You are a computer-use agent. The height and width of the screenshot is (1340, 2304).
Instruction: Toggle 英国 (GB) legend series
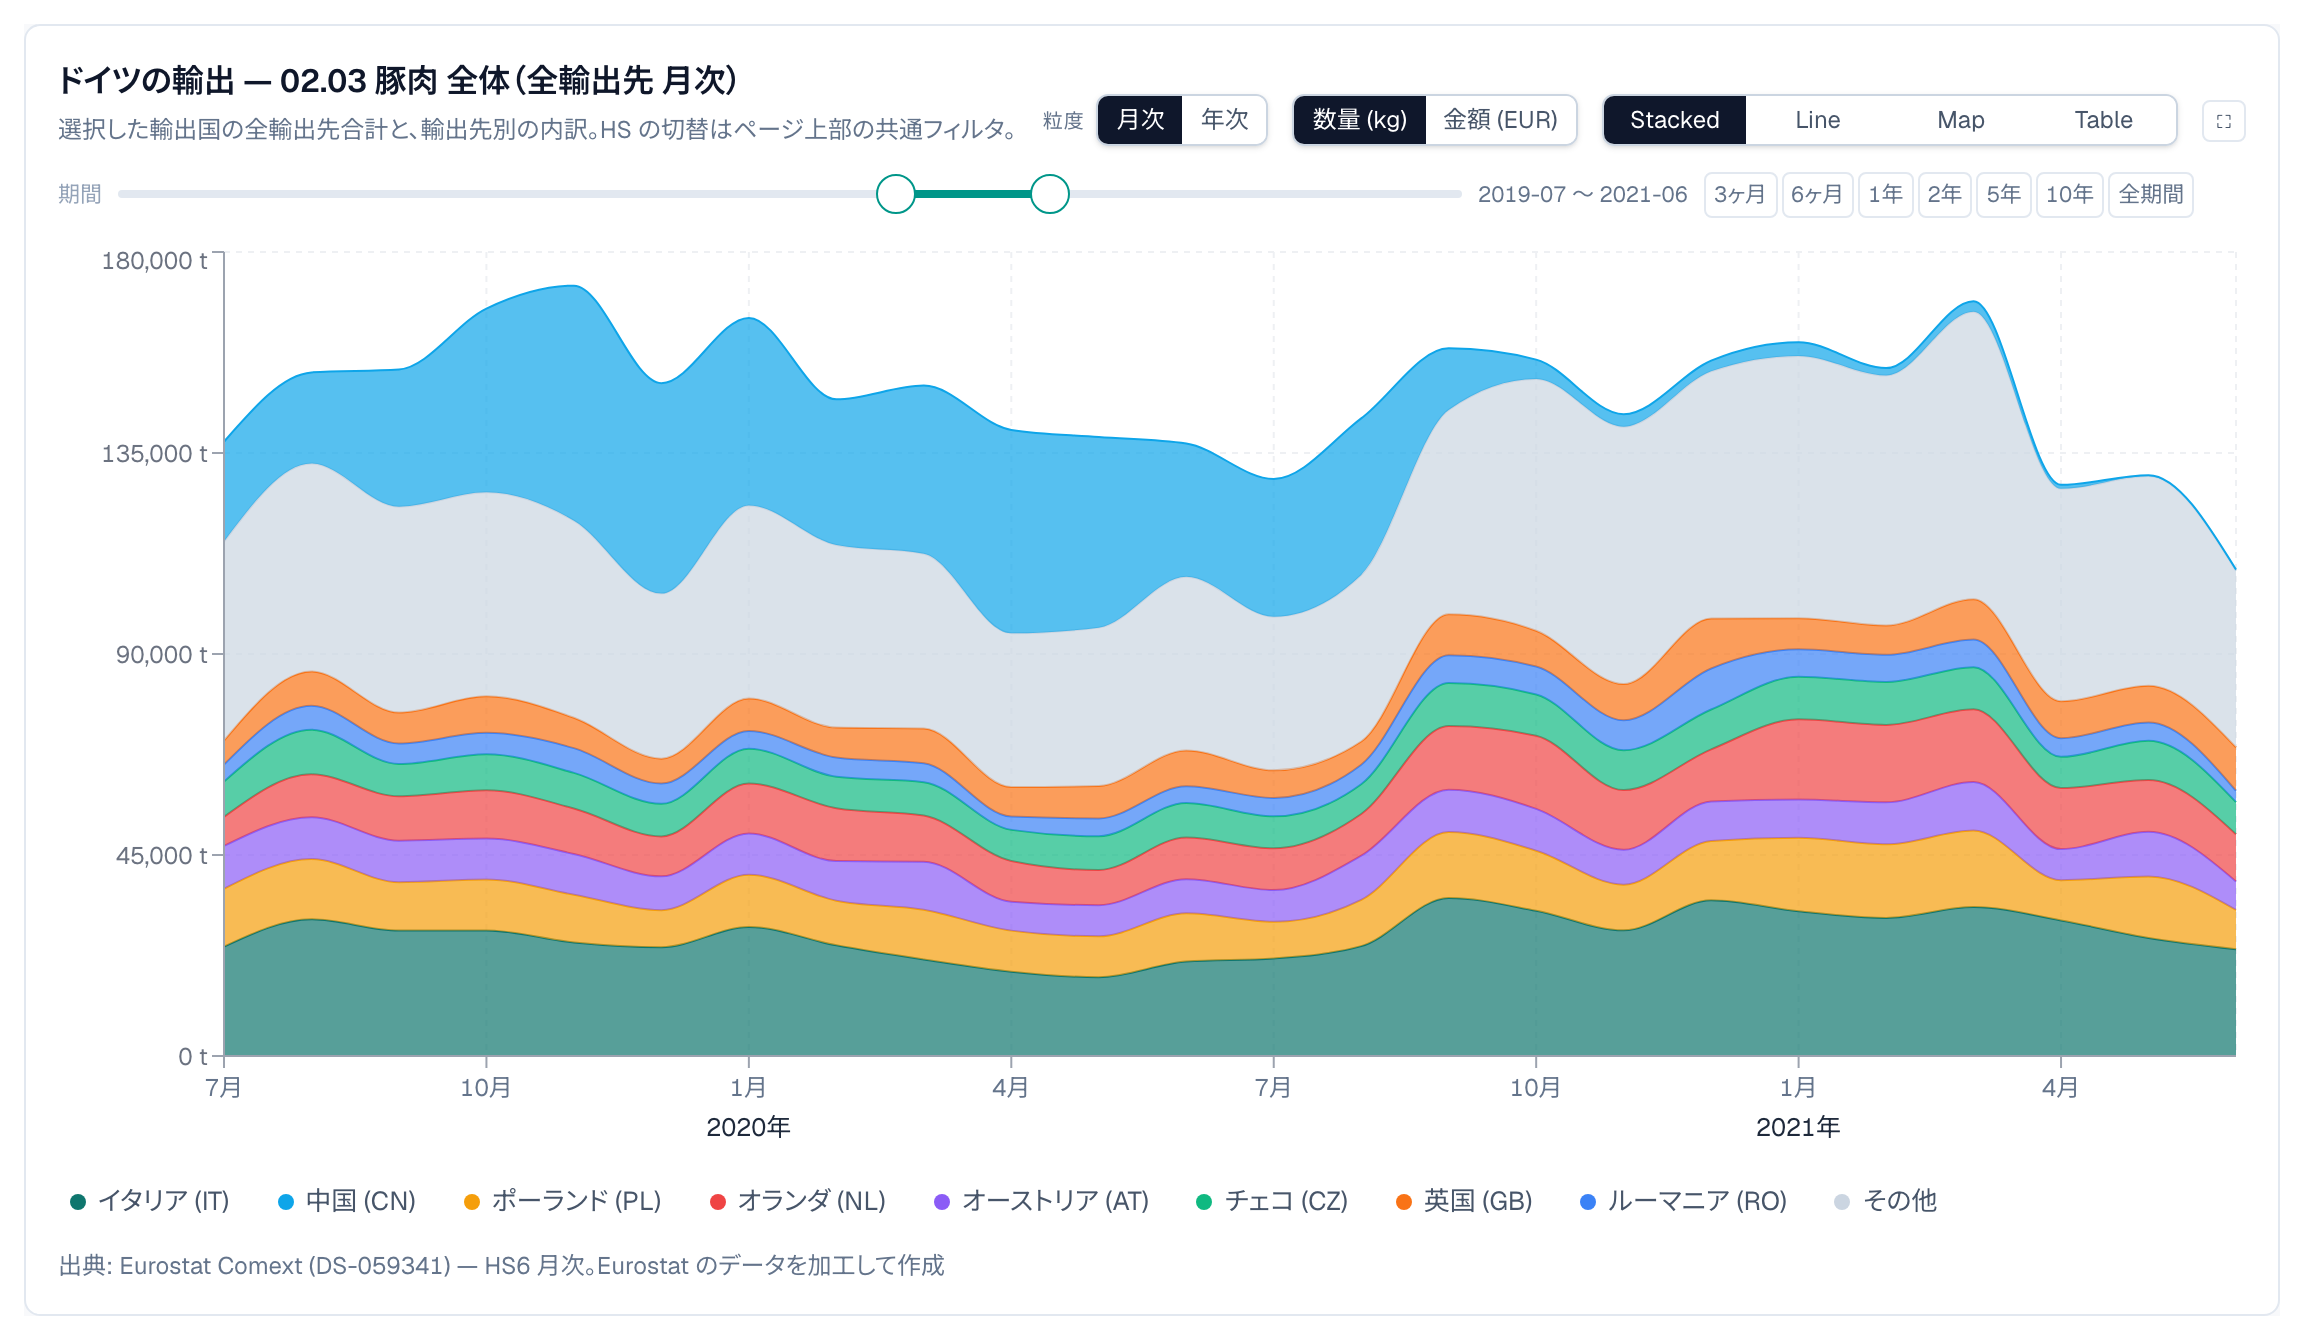[x=1465, y=1201]
